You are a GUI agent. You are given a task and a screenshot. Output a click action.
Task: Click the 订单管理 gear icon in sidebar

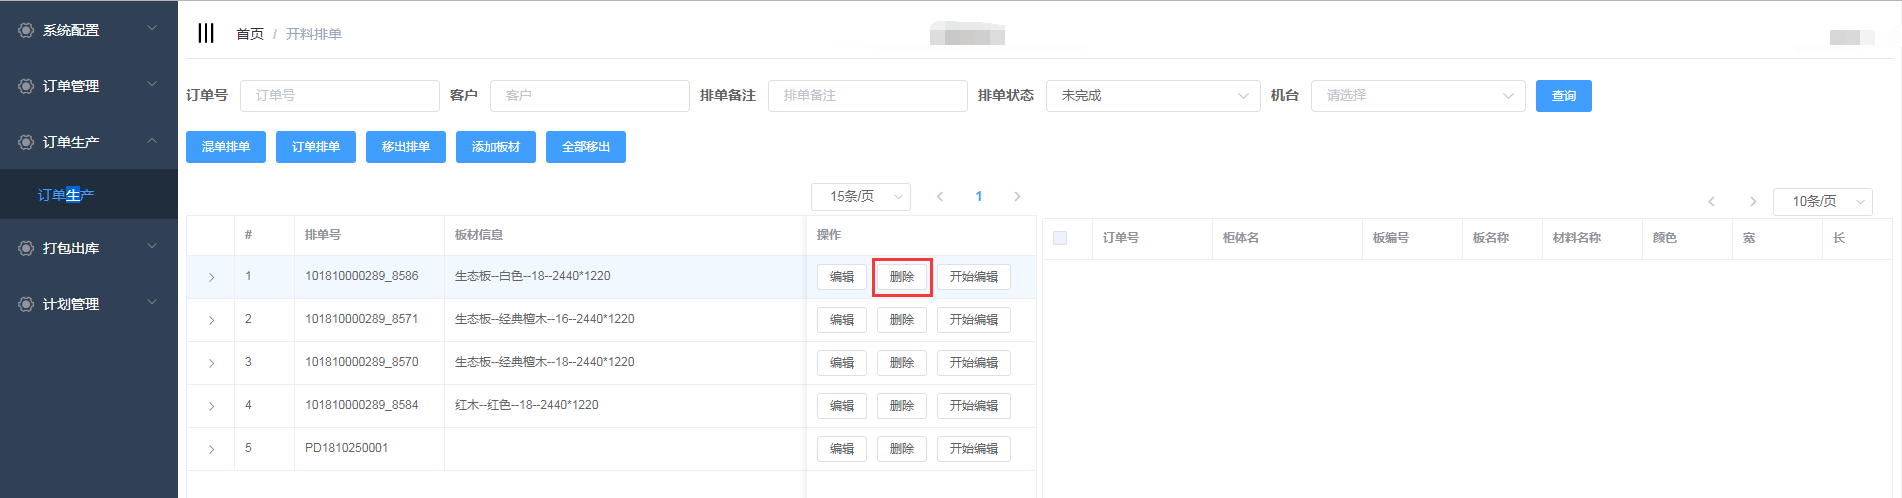(26, 86)
